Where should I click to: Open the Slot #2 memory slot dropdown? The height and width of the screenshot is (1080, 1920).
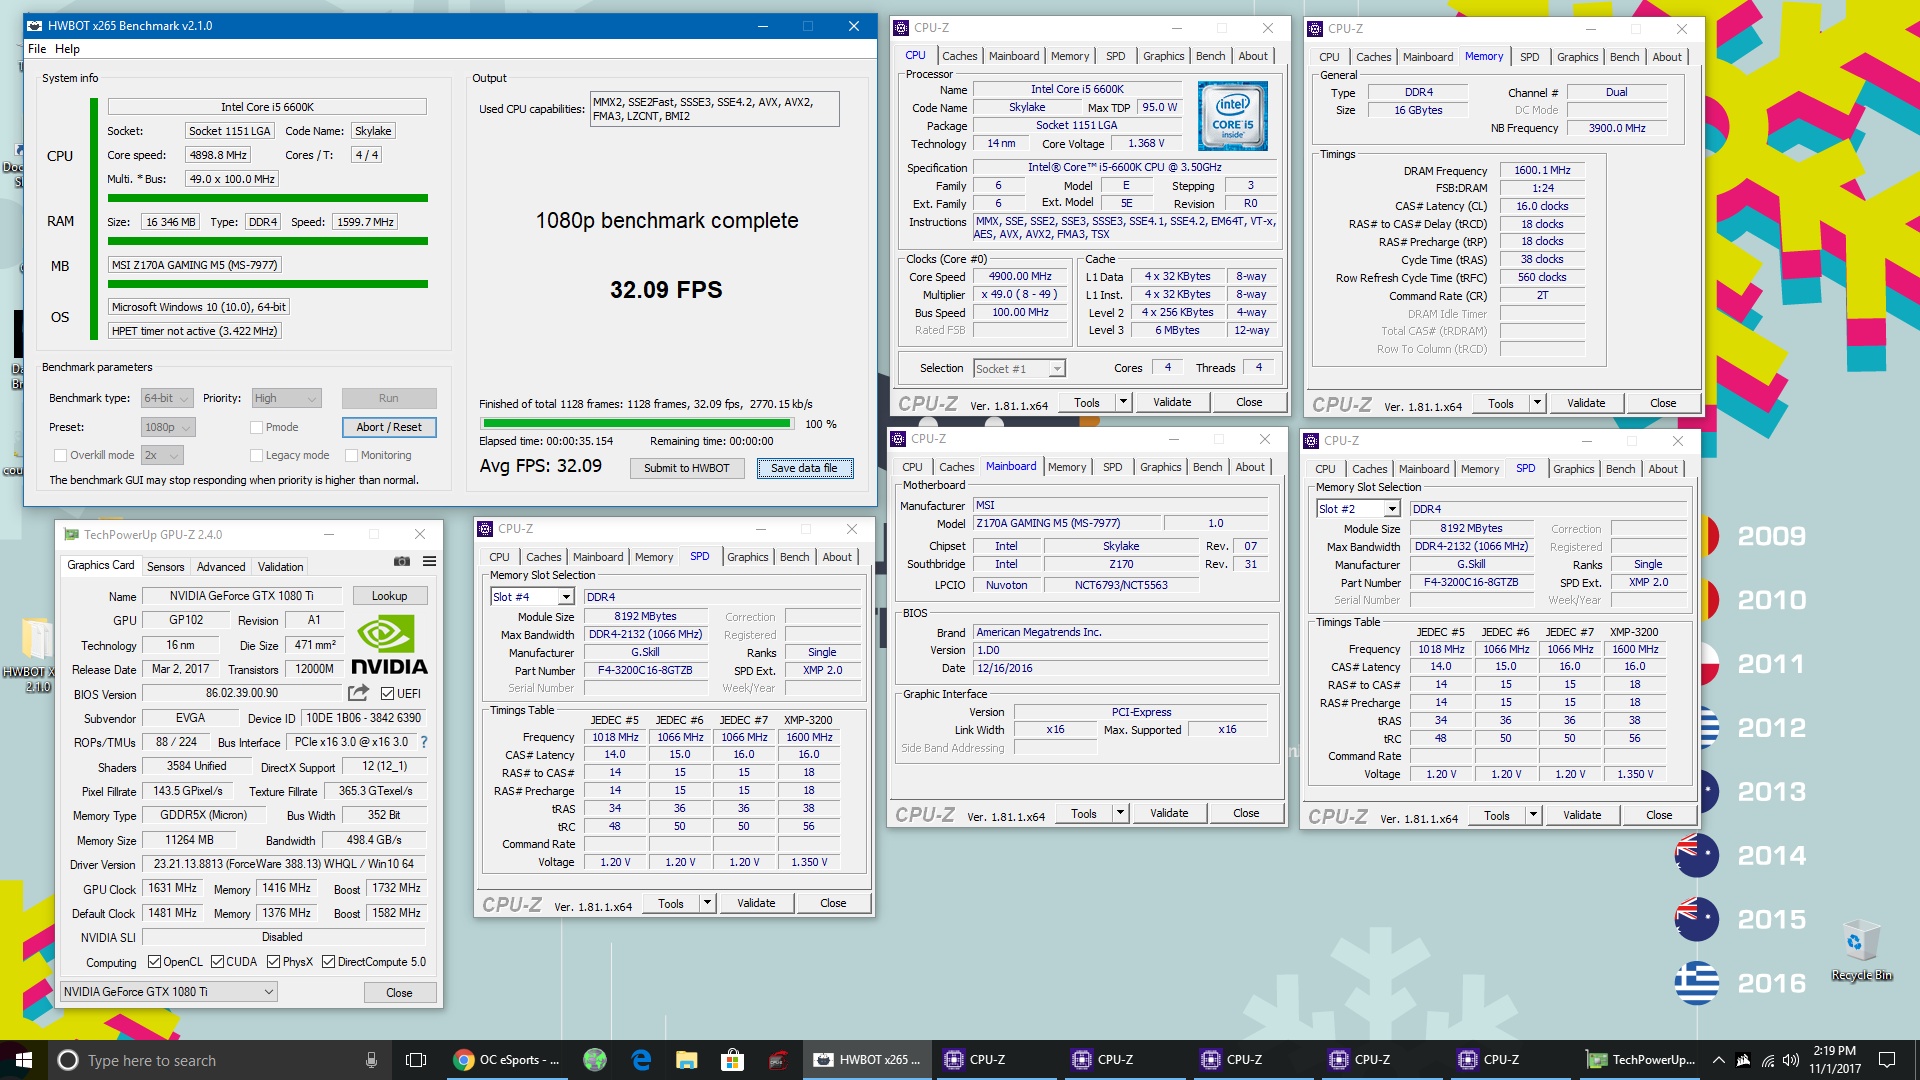click(1358, 509)
